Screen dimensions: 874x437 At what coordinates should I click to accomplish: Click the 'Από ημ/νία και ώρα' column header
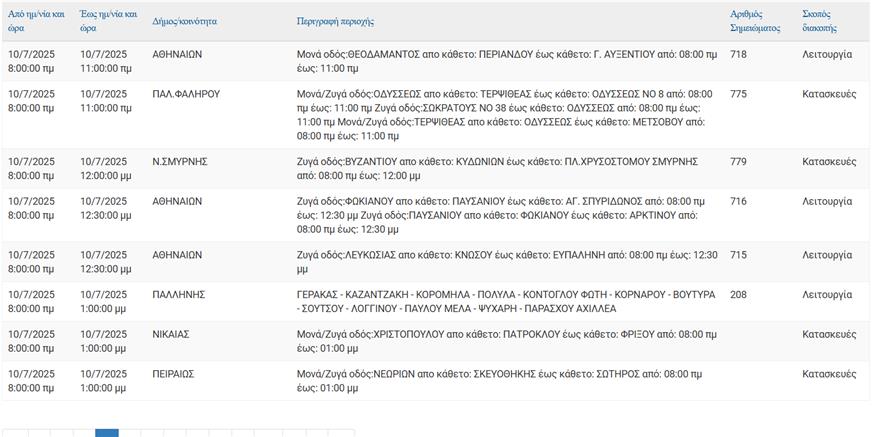36,21
